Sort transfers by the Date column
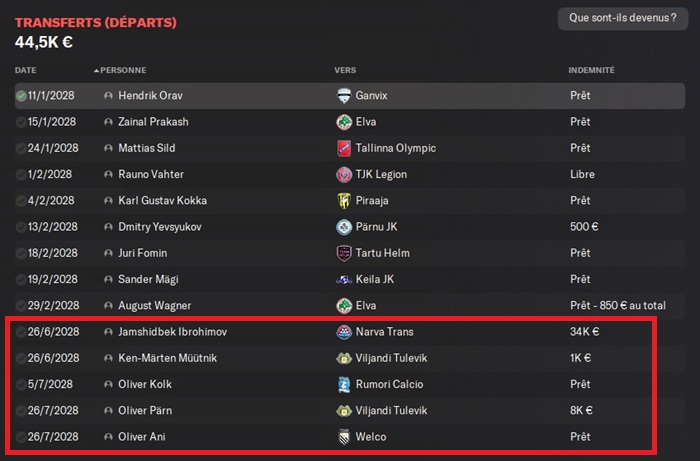The width and height of the screenshot is (700, 461). [x=25, y=71]
